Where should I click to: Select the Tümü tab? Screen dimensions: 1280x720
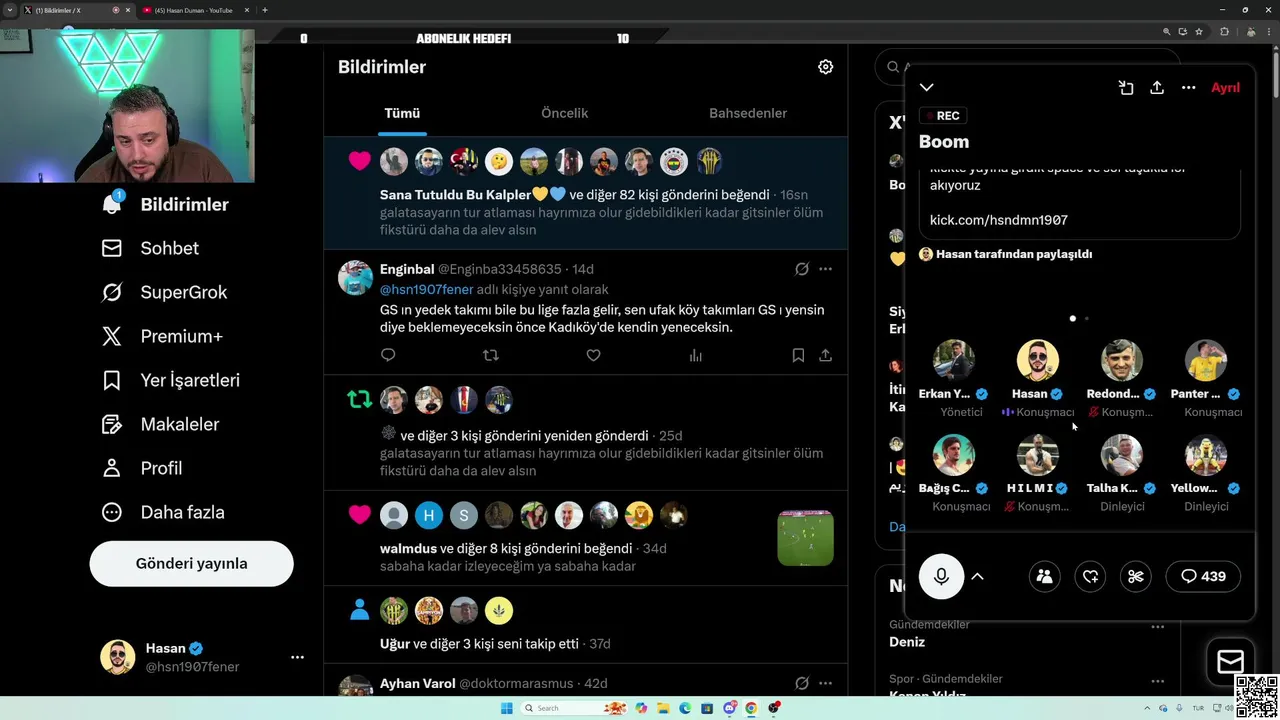(x=402, y=113)
